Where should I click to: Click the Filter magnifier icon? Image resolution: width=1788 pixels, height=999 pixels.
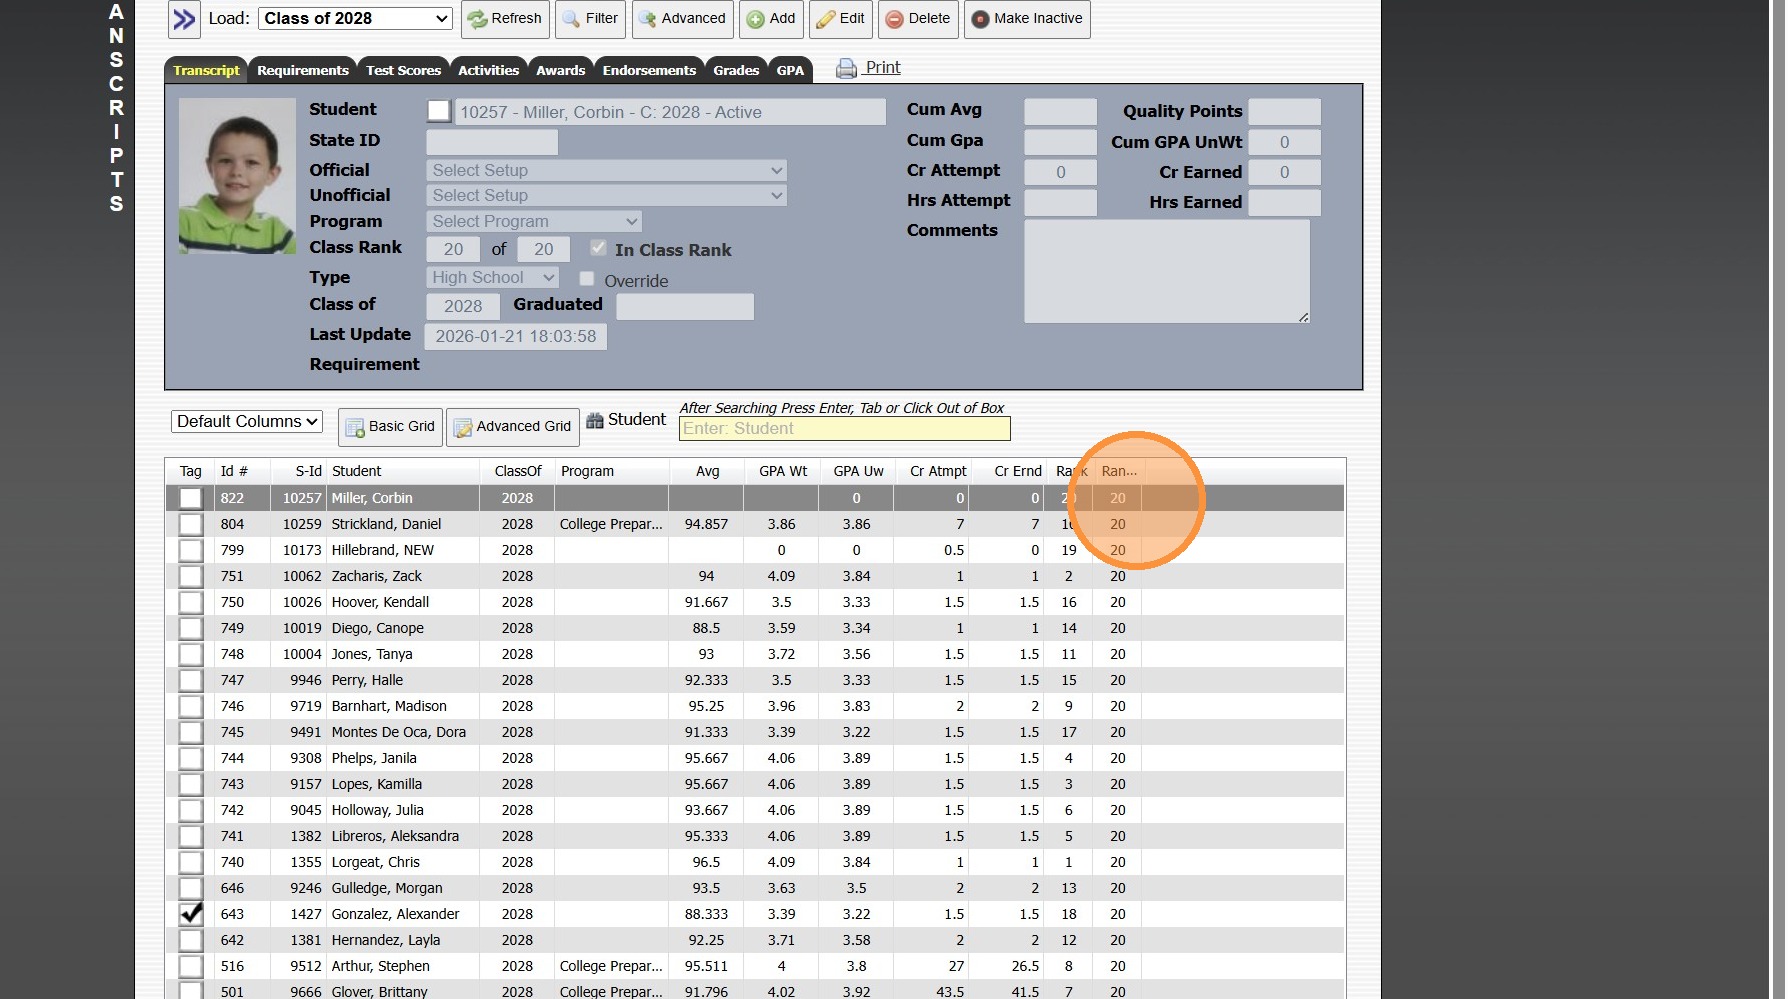pos(571,19)
